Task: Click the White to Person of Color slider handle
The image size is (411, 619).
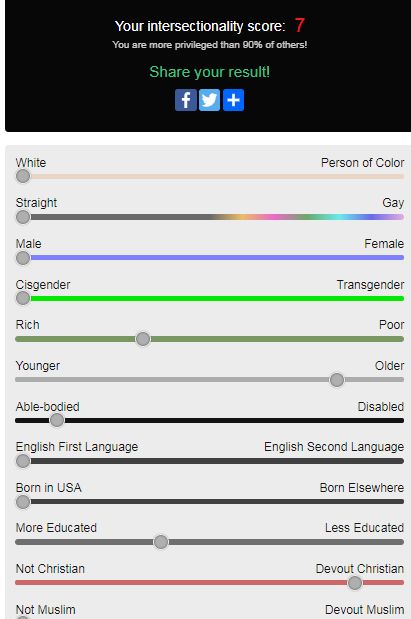Action: pos(23,176)
